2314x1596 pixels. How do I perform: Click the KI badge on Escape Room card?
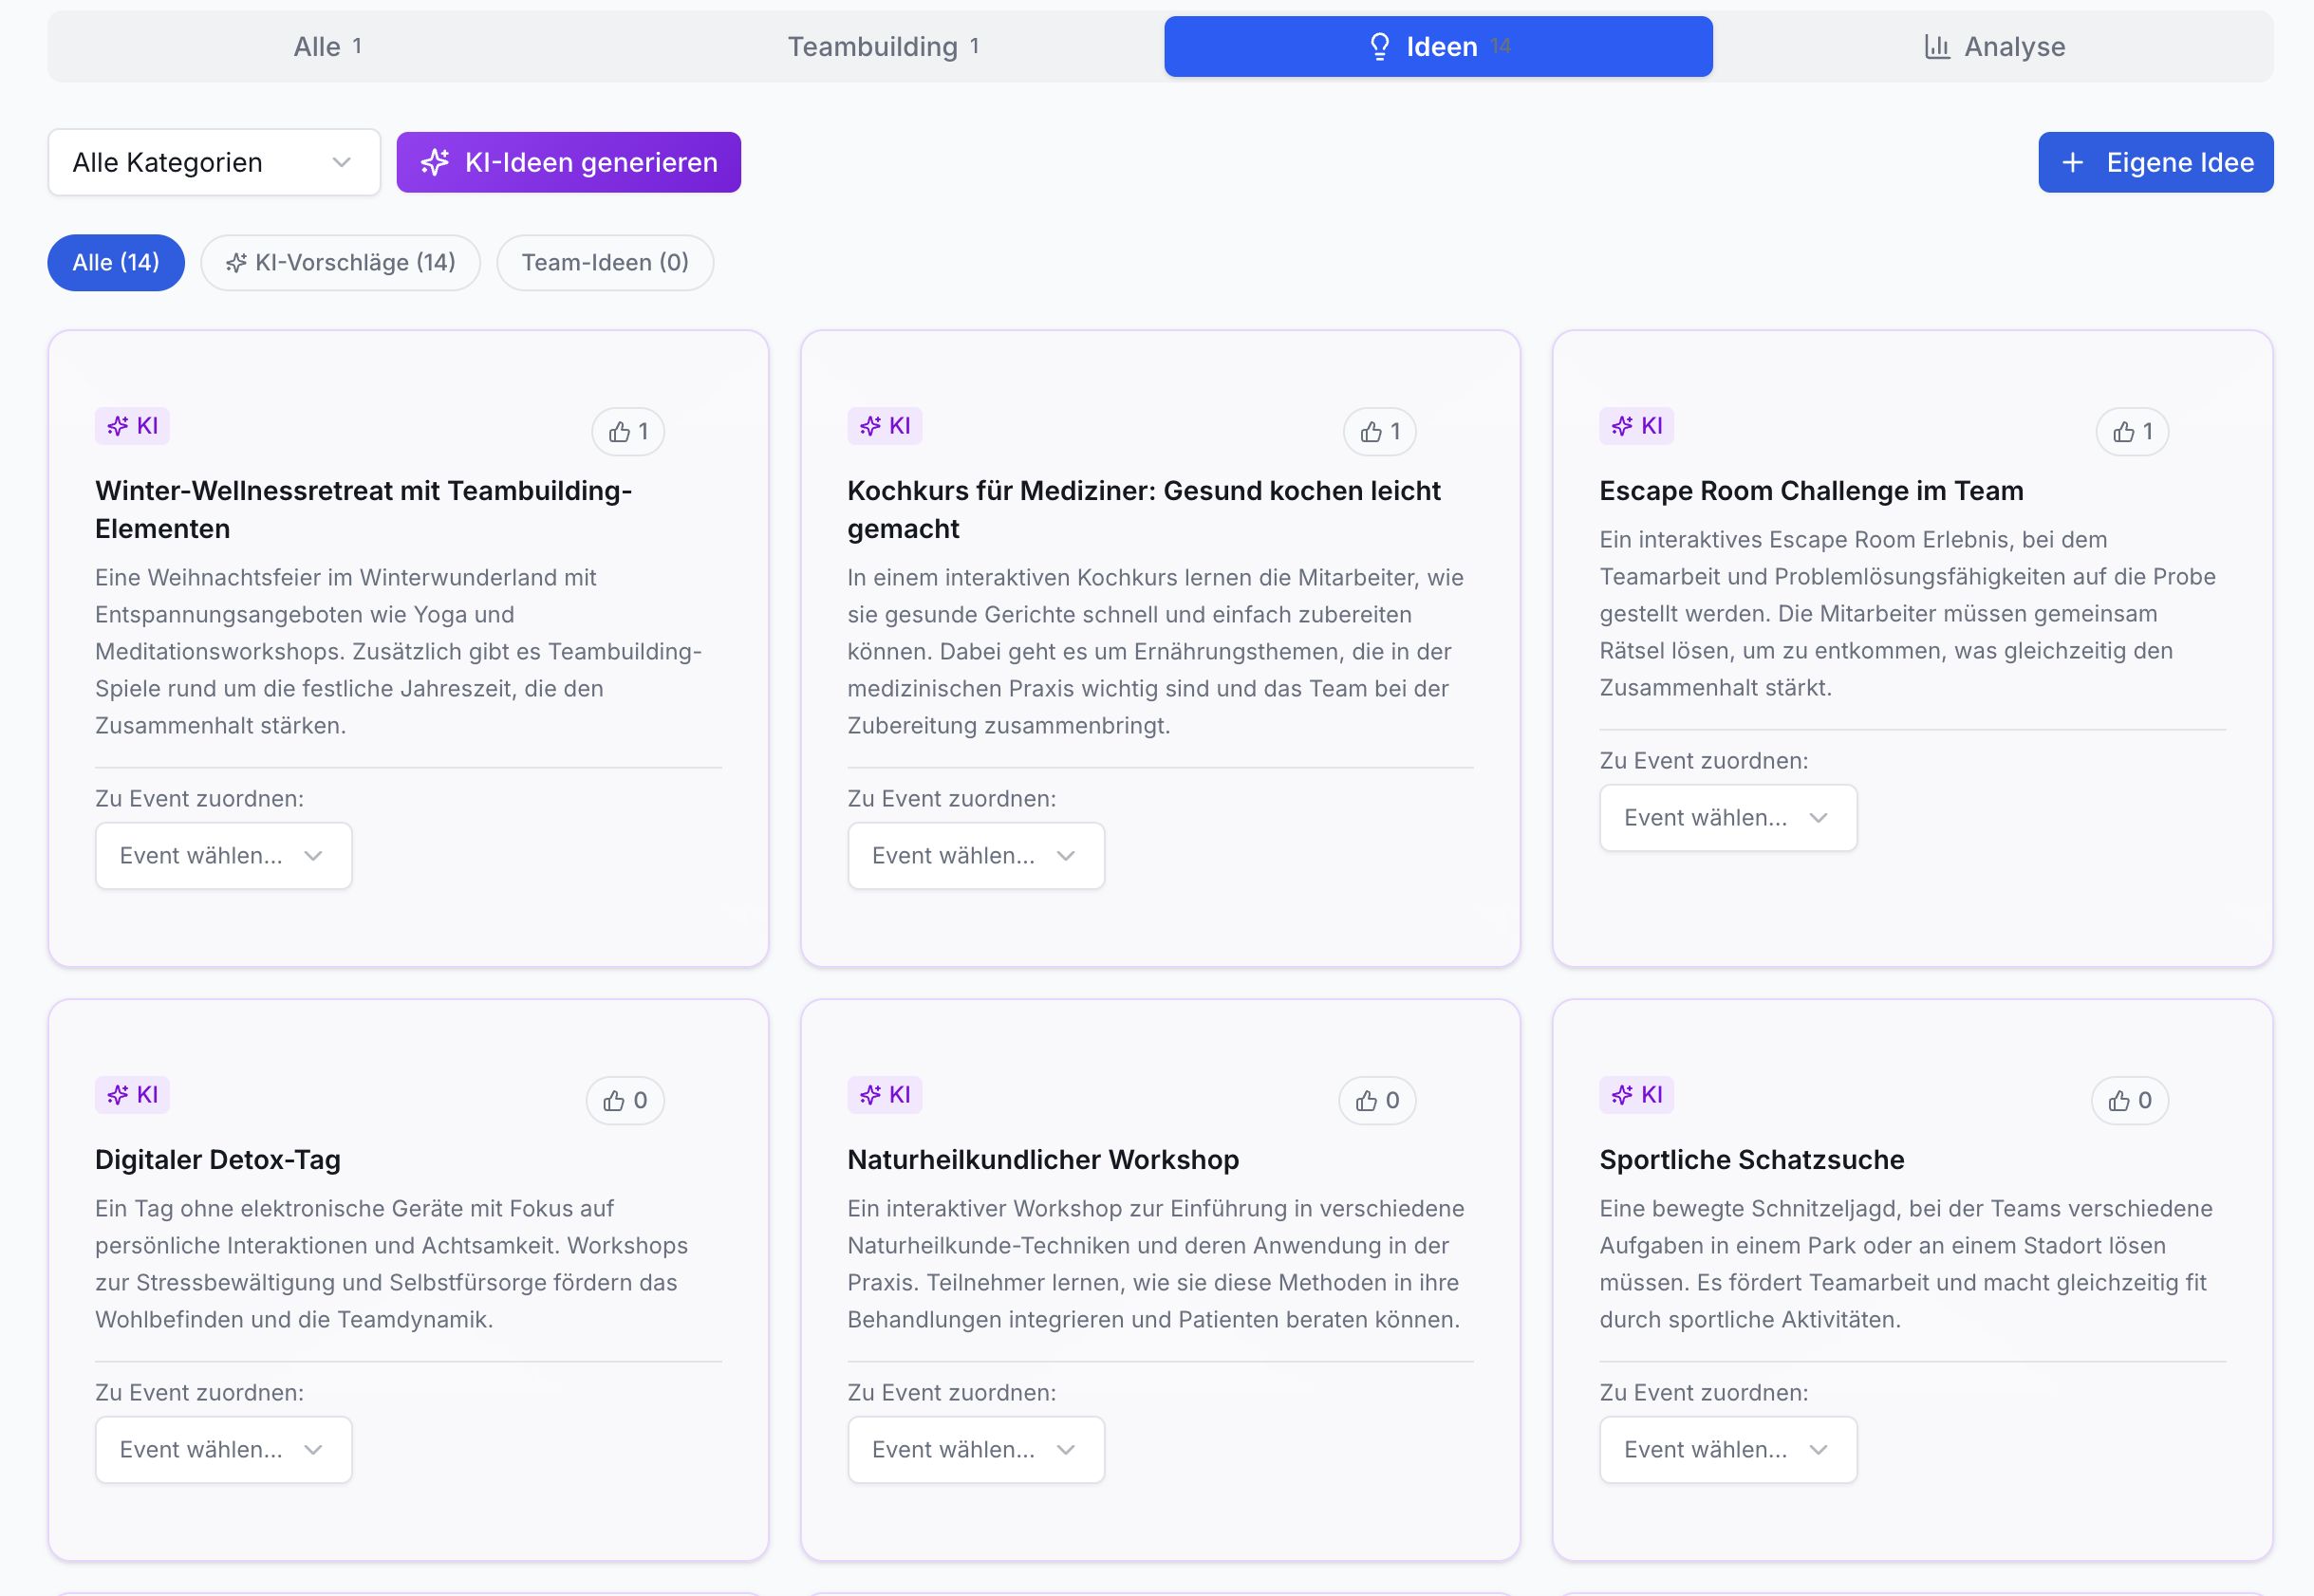pyautogui.click(x=1636, y=426)
